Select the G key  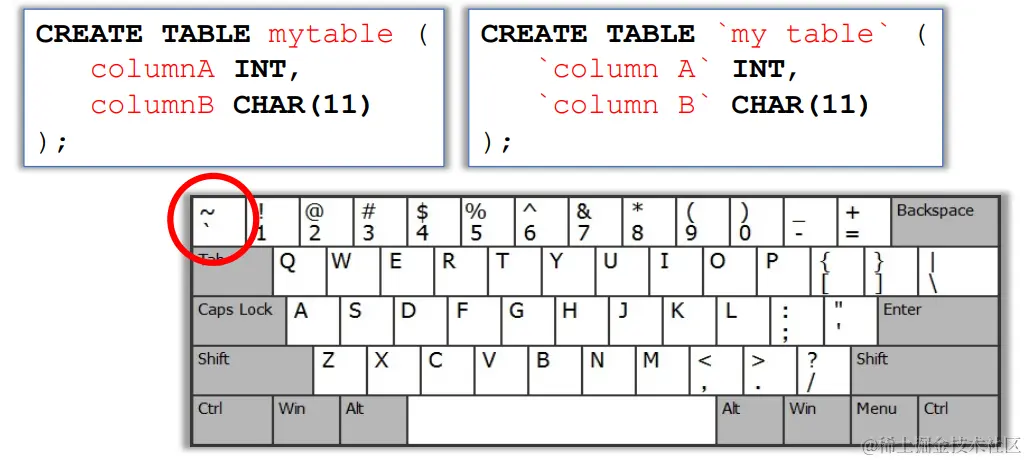pyautogui.click(x=528, y=320)
